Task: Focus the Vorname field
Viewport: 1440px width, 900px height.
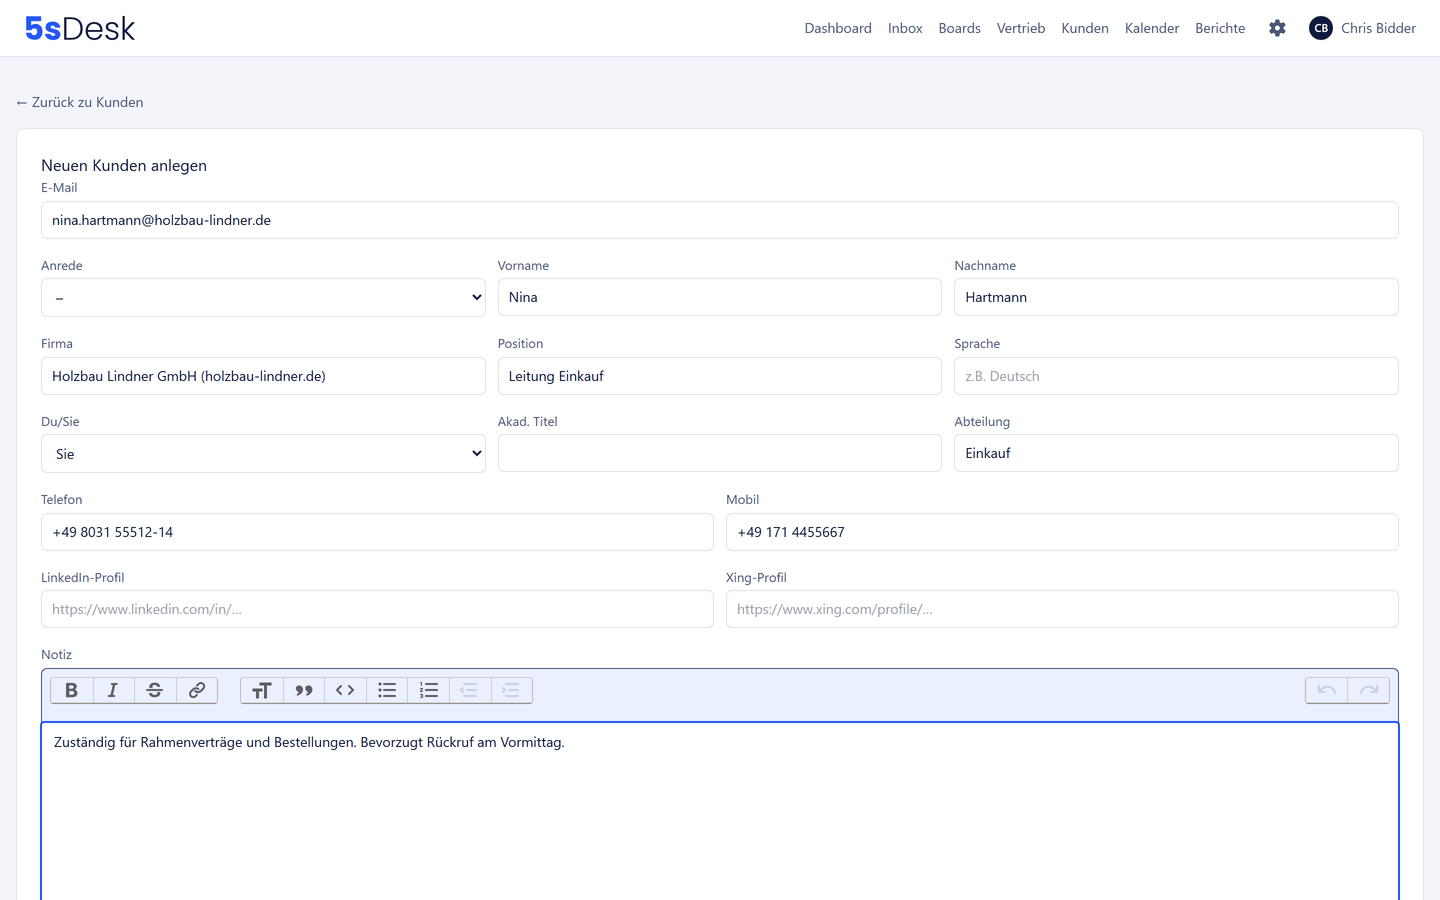Action: [720, 297]
